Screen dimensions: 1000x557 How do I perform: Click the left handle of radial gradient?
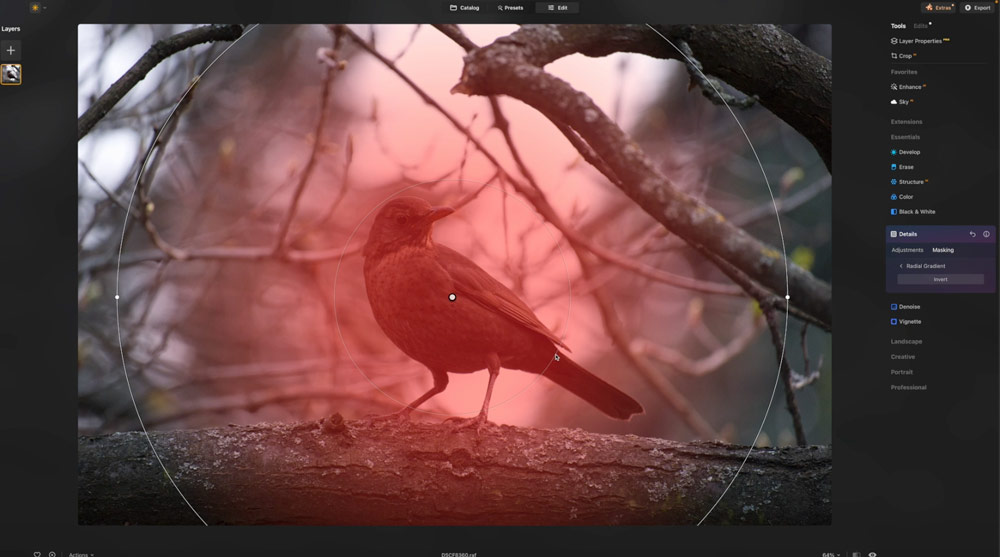(117, 297)
